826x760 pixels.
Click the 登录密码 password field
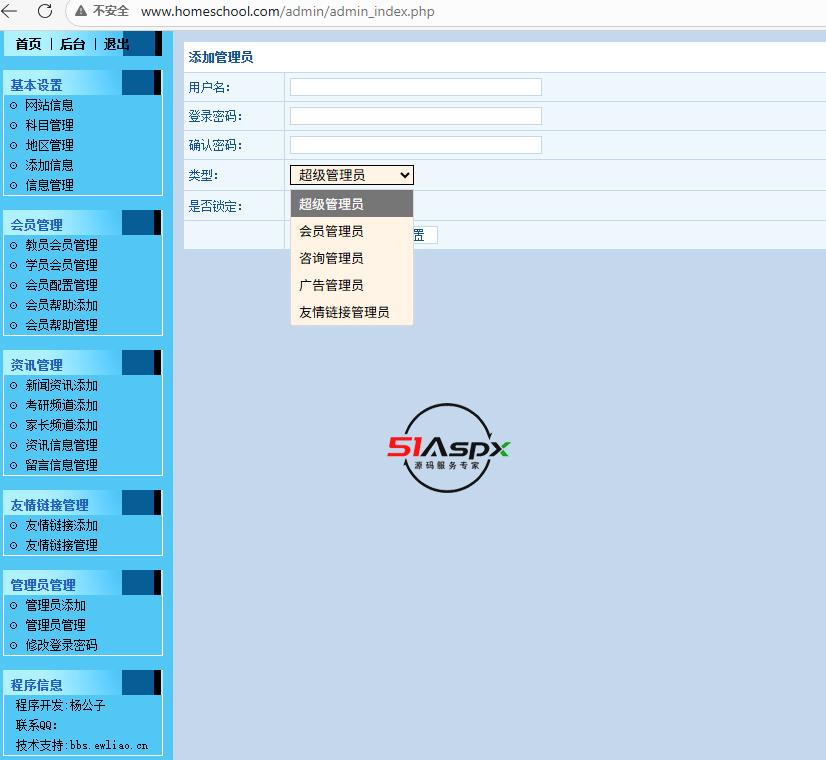click(x=416, y=116)
